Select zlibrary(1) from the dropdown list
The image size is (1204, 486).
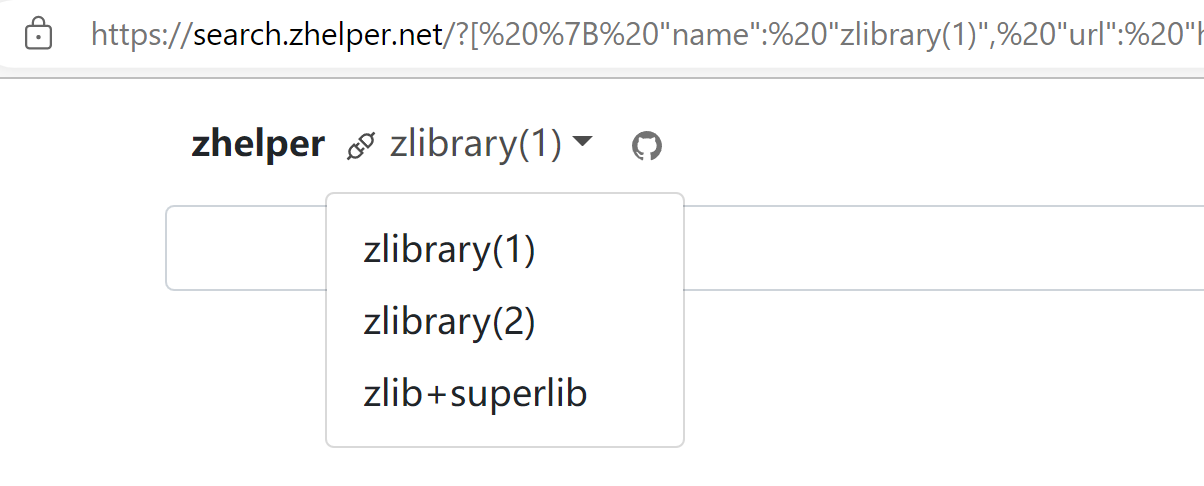click(x=450, y=250)
